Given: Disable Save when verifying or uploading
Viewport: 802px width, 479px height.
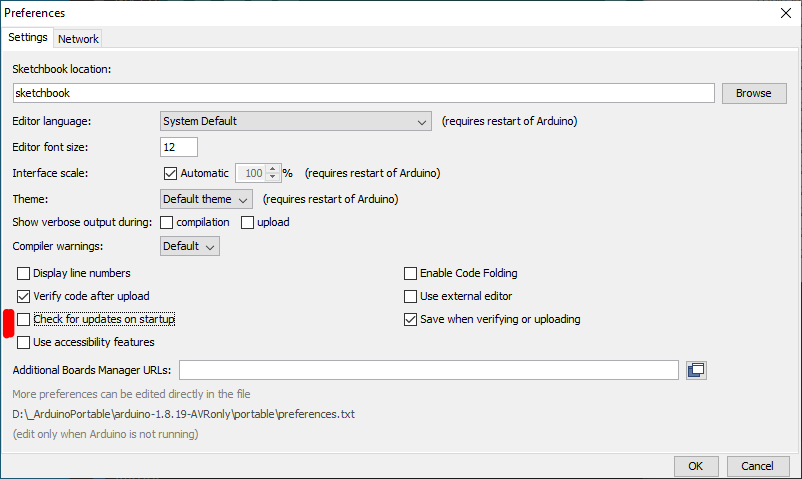Looking at the screenshot, I should pyautogui.click(x=410, y=319).
